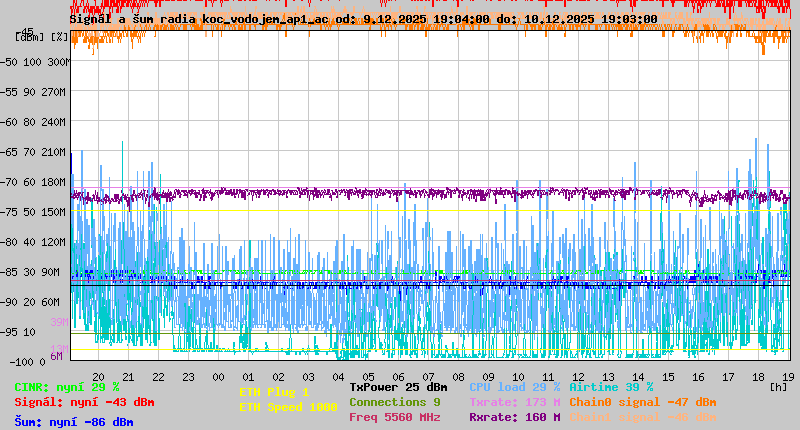Select the red Signál legend label
The width and height of the screenshot is (800, 430).
(84, 402)
